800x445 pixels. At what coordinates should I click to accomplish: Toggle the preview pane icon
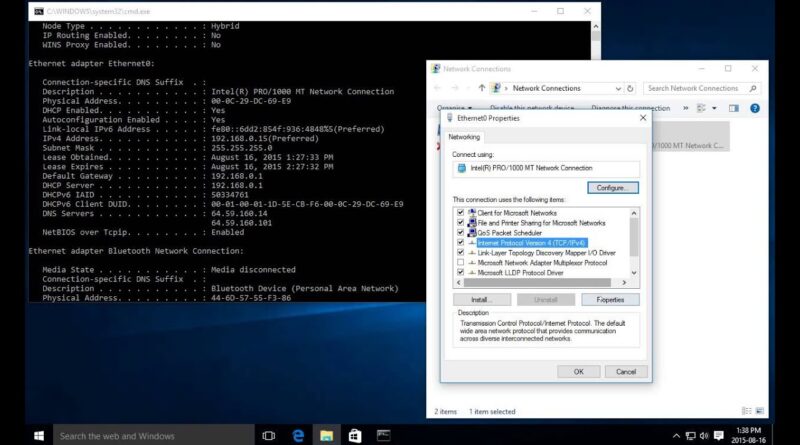(734, 108)
